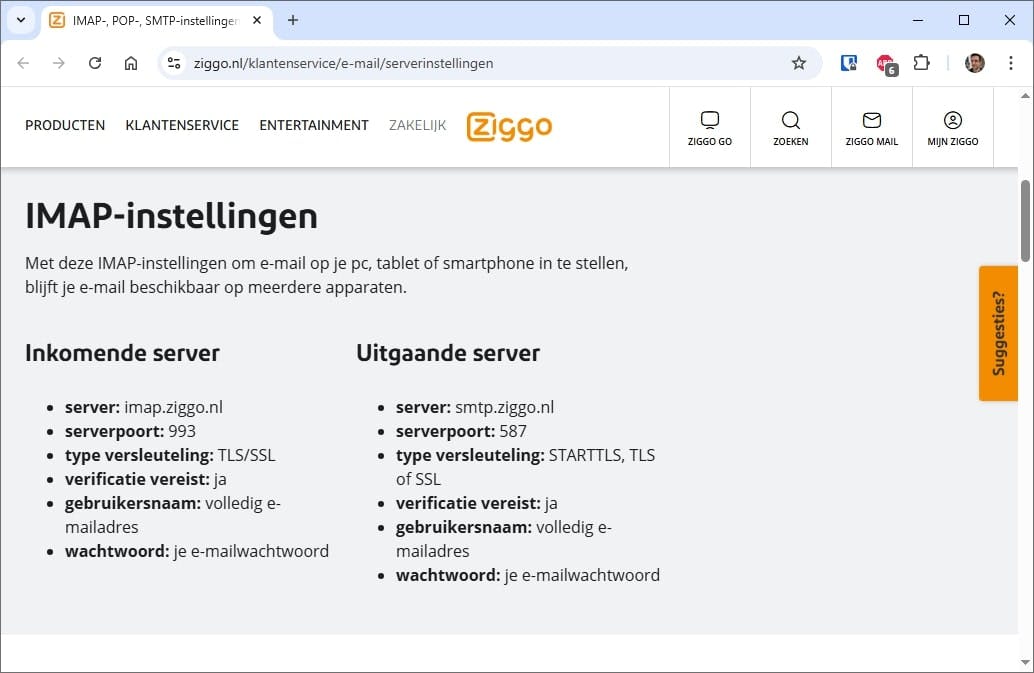Open the ENTERTAINMENT menu item
The height and width of the screenshot is (673, 1034).
[x=313, y=125]
